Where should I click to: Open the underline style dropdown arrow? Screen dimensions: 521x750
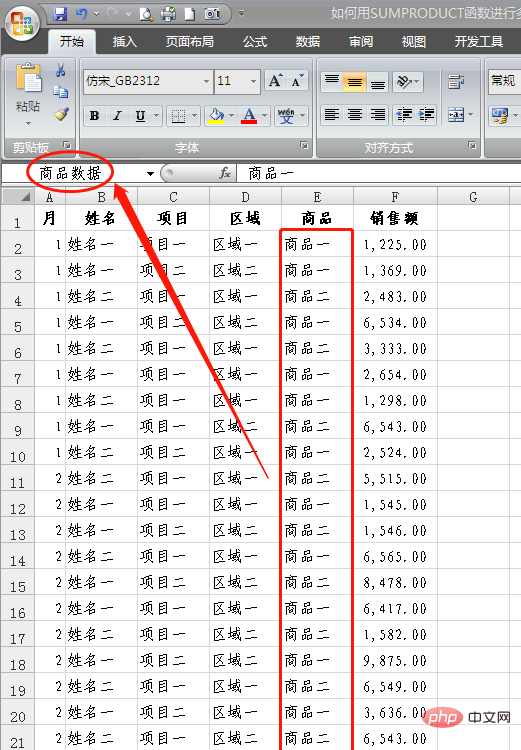pyautogui.click(x=156, y=116)
